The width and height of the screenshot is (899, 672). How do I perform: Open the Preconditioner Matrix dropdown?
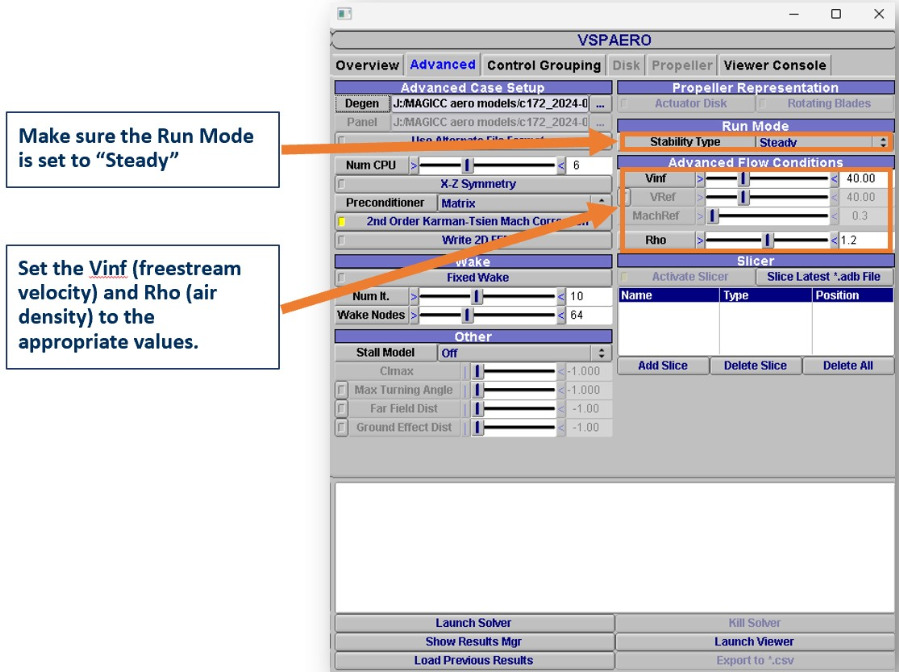click(x=523, y=203)
